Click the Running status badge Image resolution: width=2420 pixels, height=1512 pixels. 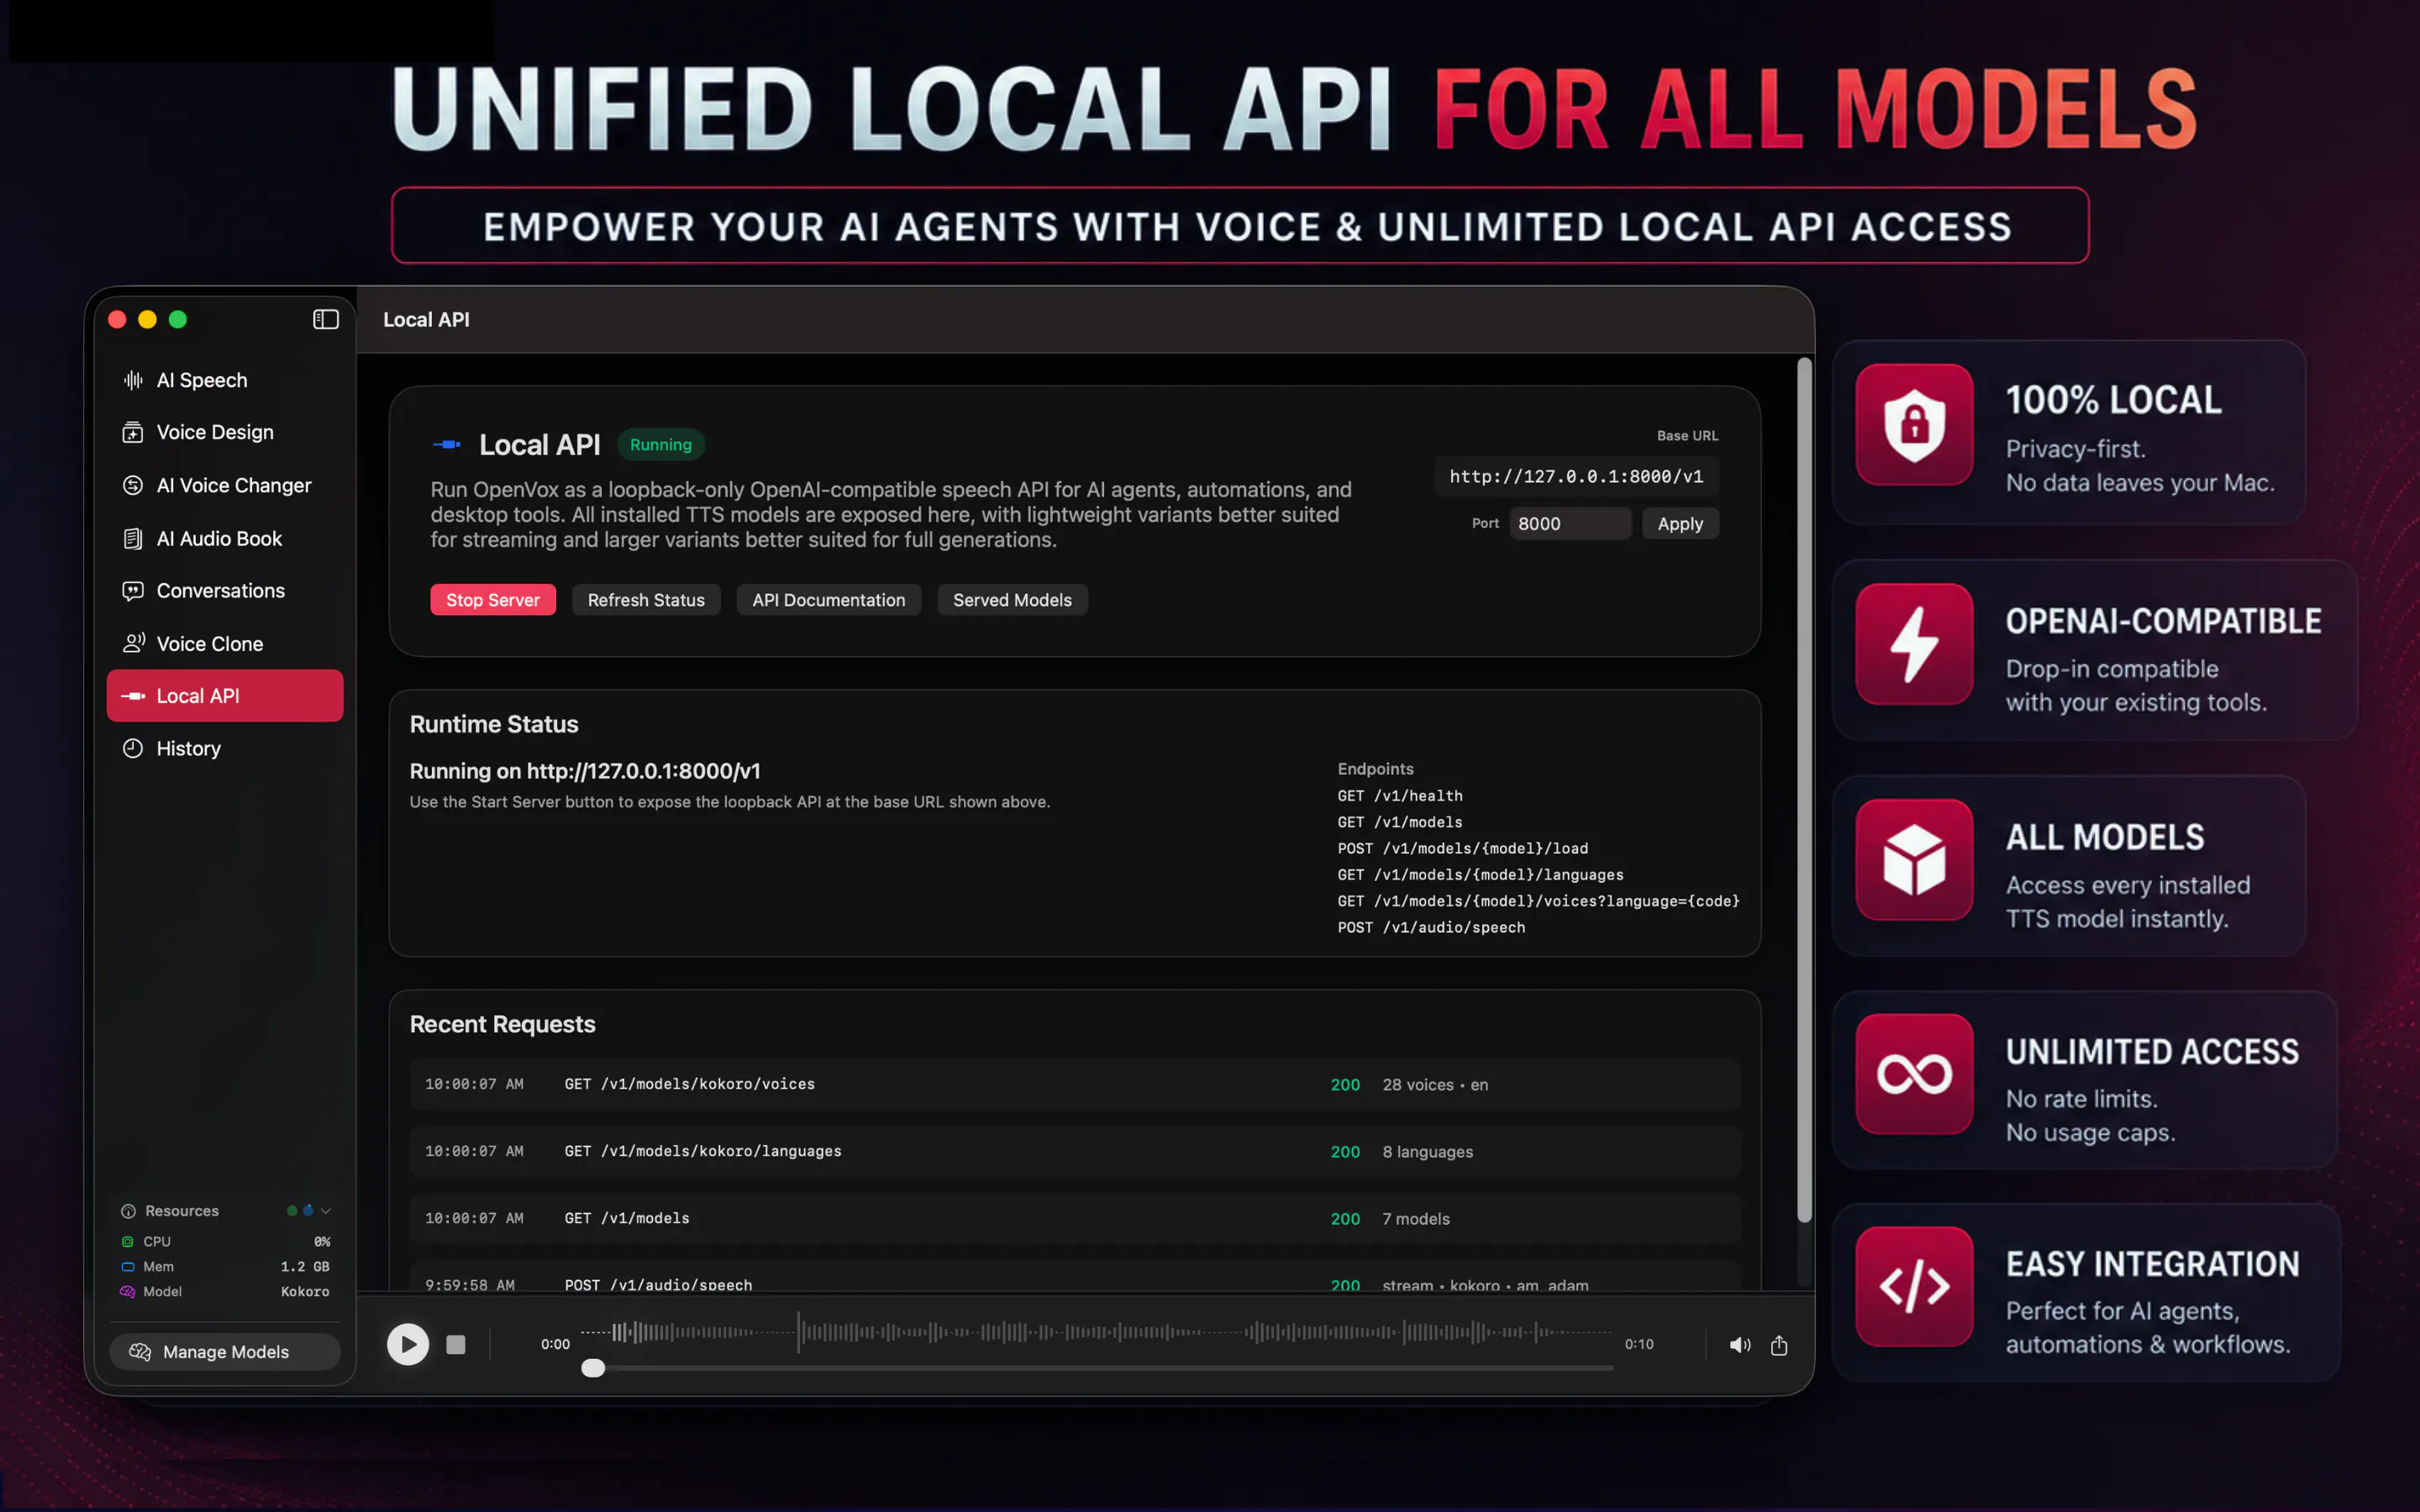pyautogui.click(x=661, y=444)
